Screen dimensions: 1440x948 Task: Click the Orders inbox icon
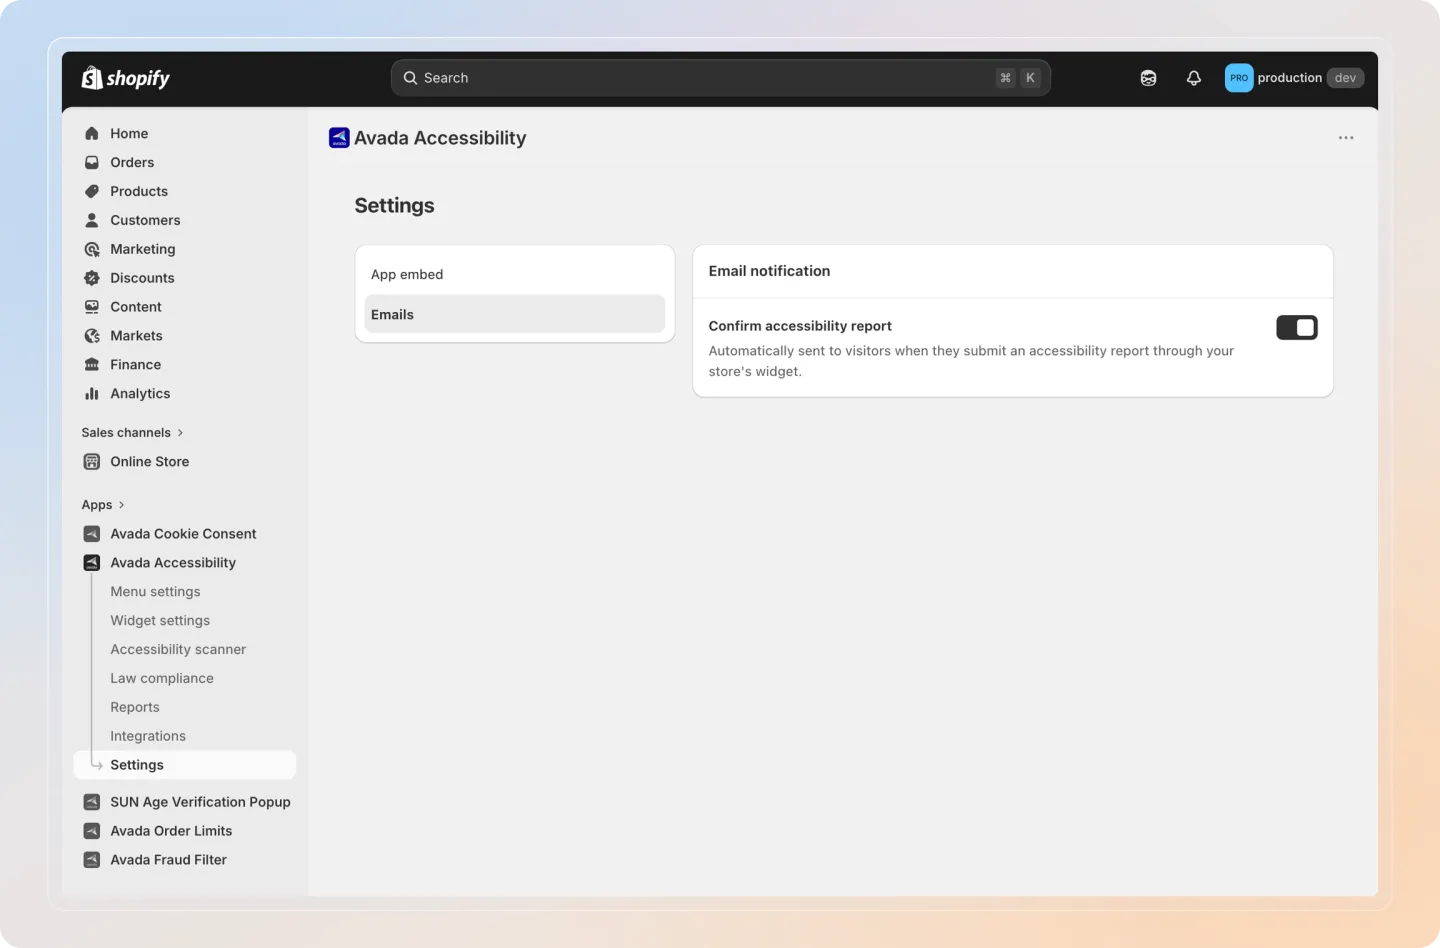92,162
